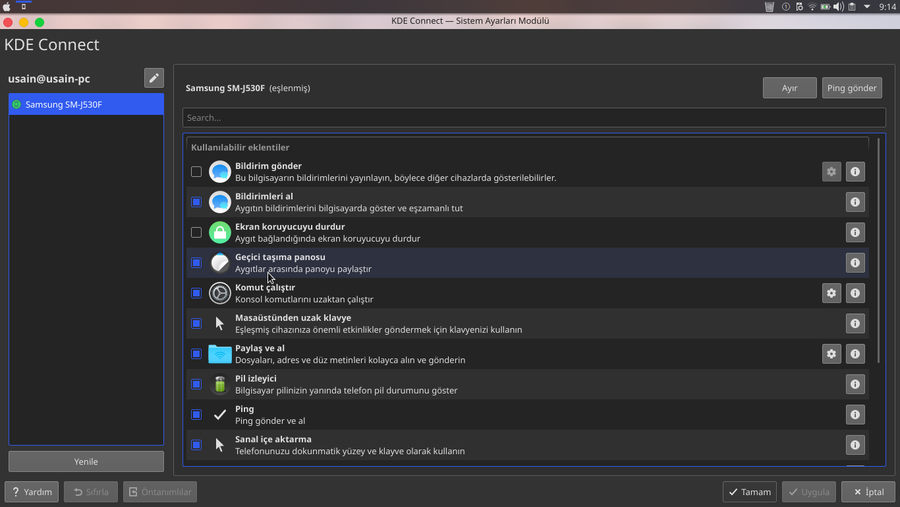
Task: Click the 'Ping gönder ve al' description
Action: (x=270, y=421)
